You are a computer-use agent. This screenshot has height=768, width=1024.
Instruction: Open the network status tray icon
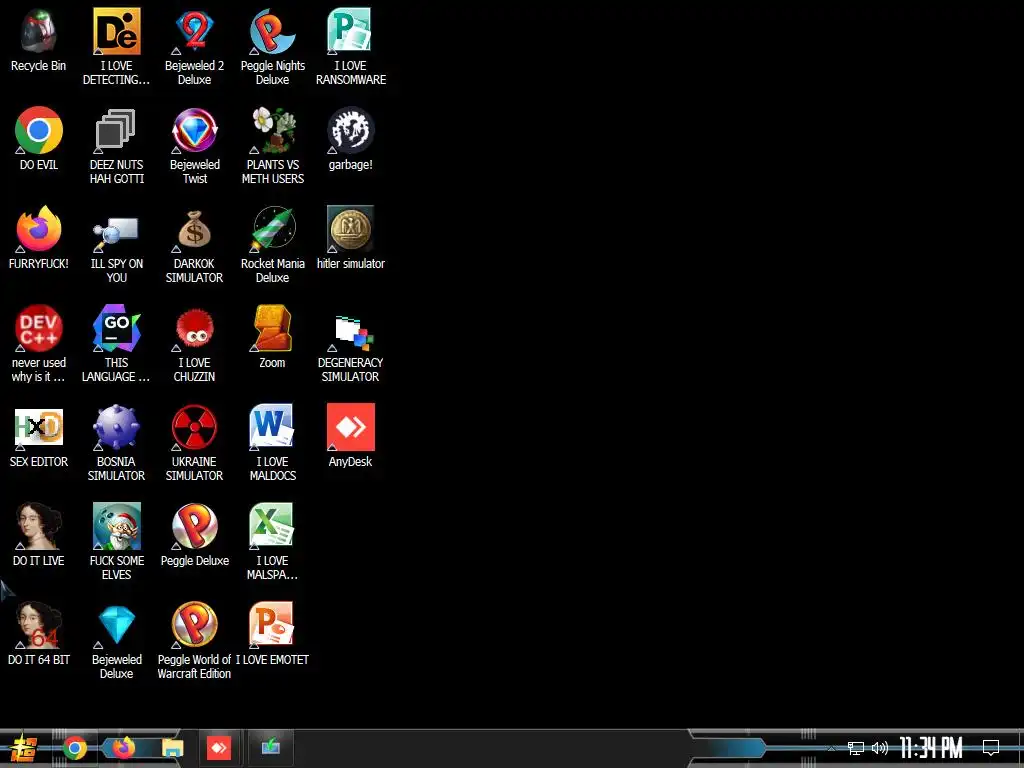[856, 748]
